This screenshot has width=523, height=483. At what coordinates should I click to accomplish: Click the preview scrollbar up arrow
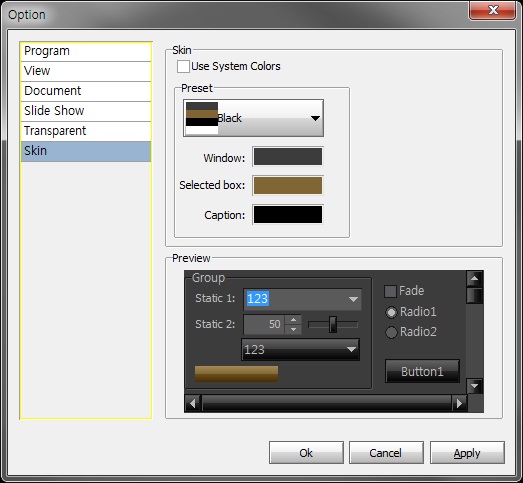(474, 279)
